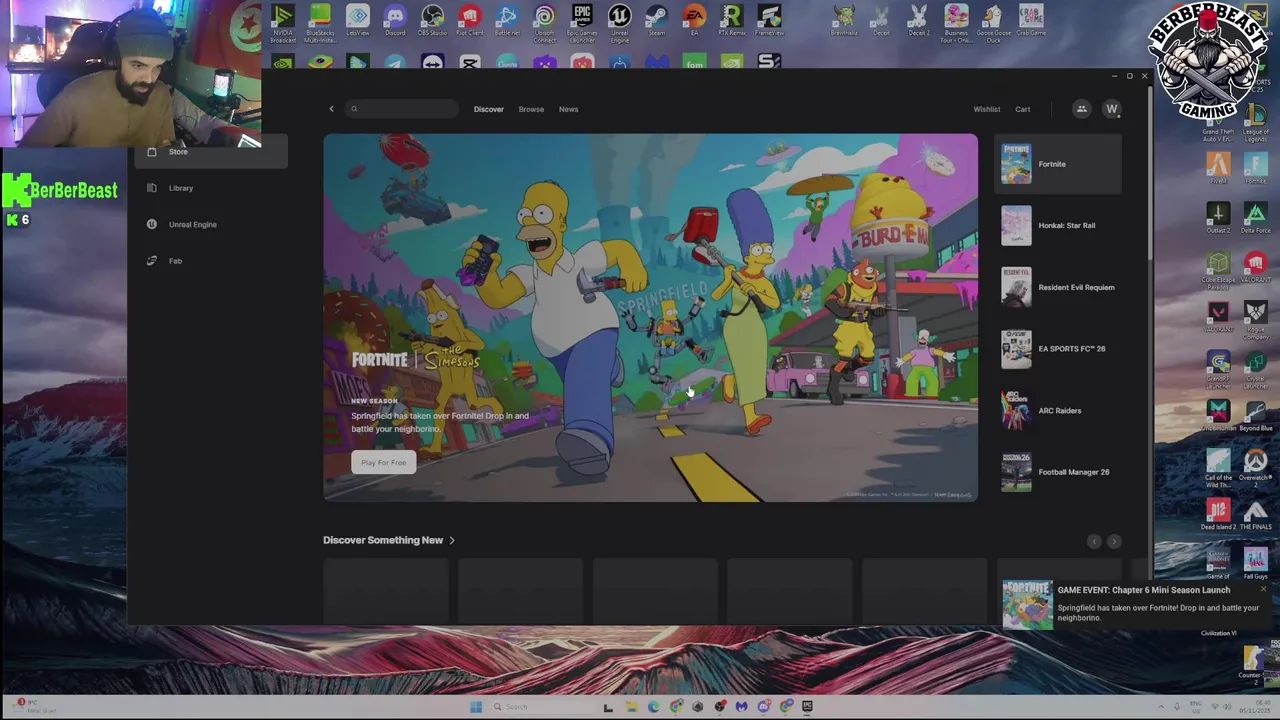
Task: Select EA SPORTS FC 26 in featured list
Action: (x=1059, y=349)
